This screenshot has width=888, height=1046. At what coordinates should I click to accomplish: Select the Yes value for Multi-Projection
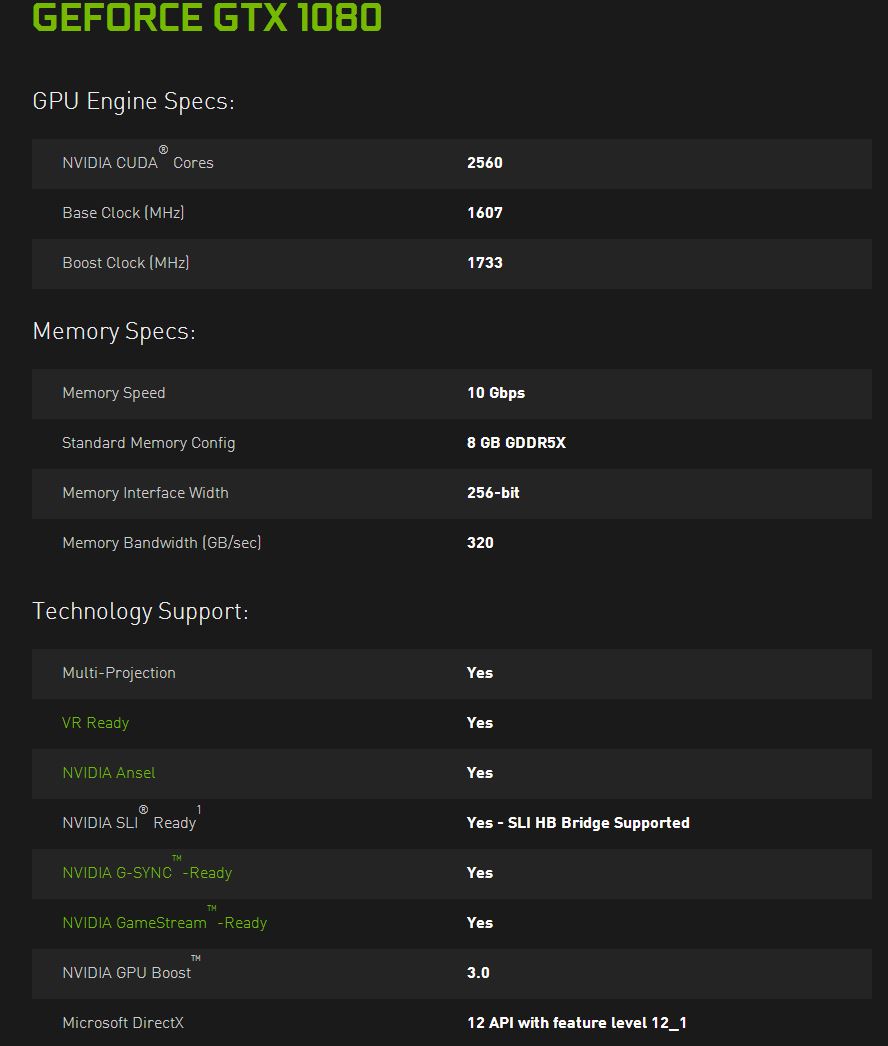pos(480,673)
